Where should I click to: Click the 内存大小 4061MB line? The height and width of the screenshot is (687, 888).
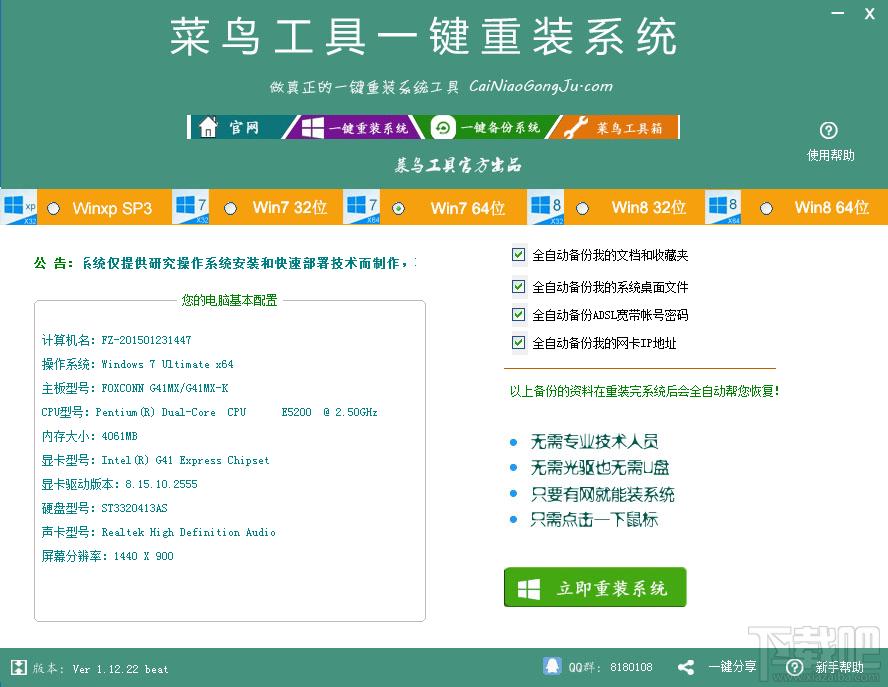tap(89, 436)
